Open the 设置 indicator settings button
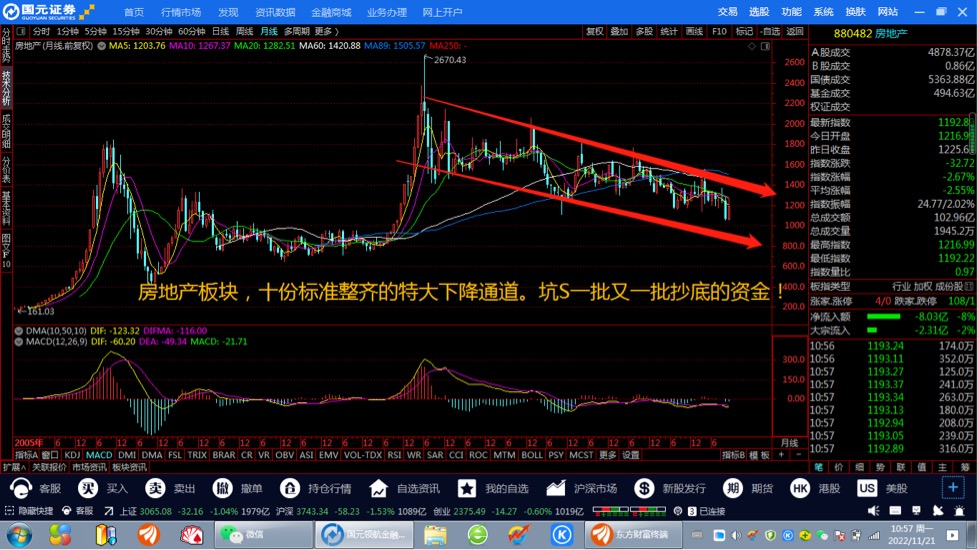This screenshot has height=550, width=977. click(631, 455)
